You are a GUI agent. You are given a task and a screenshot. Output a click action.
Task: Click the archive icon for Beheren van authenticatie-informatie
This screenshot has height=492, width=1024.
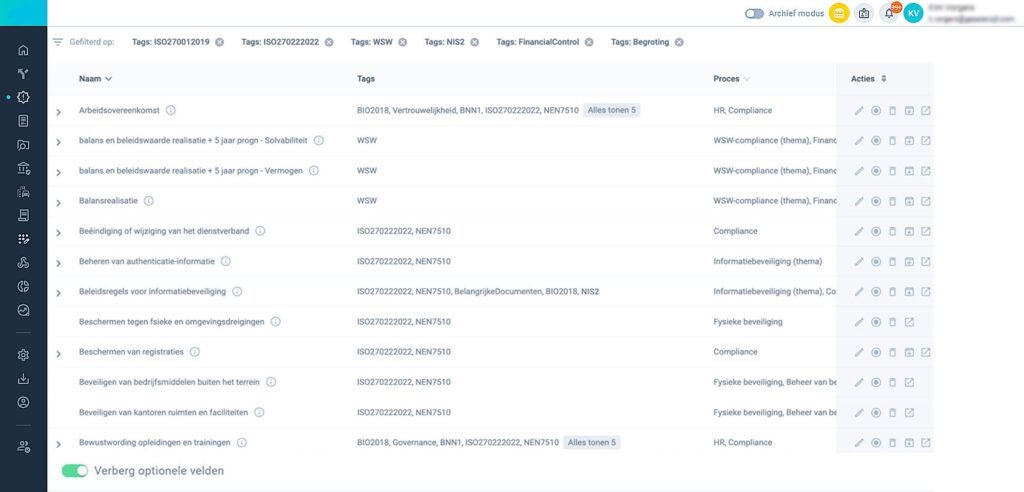909,262
